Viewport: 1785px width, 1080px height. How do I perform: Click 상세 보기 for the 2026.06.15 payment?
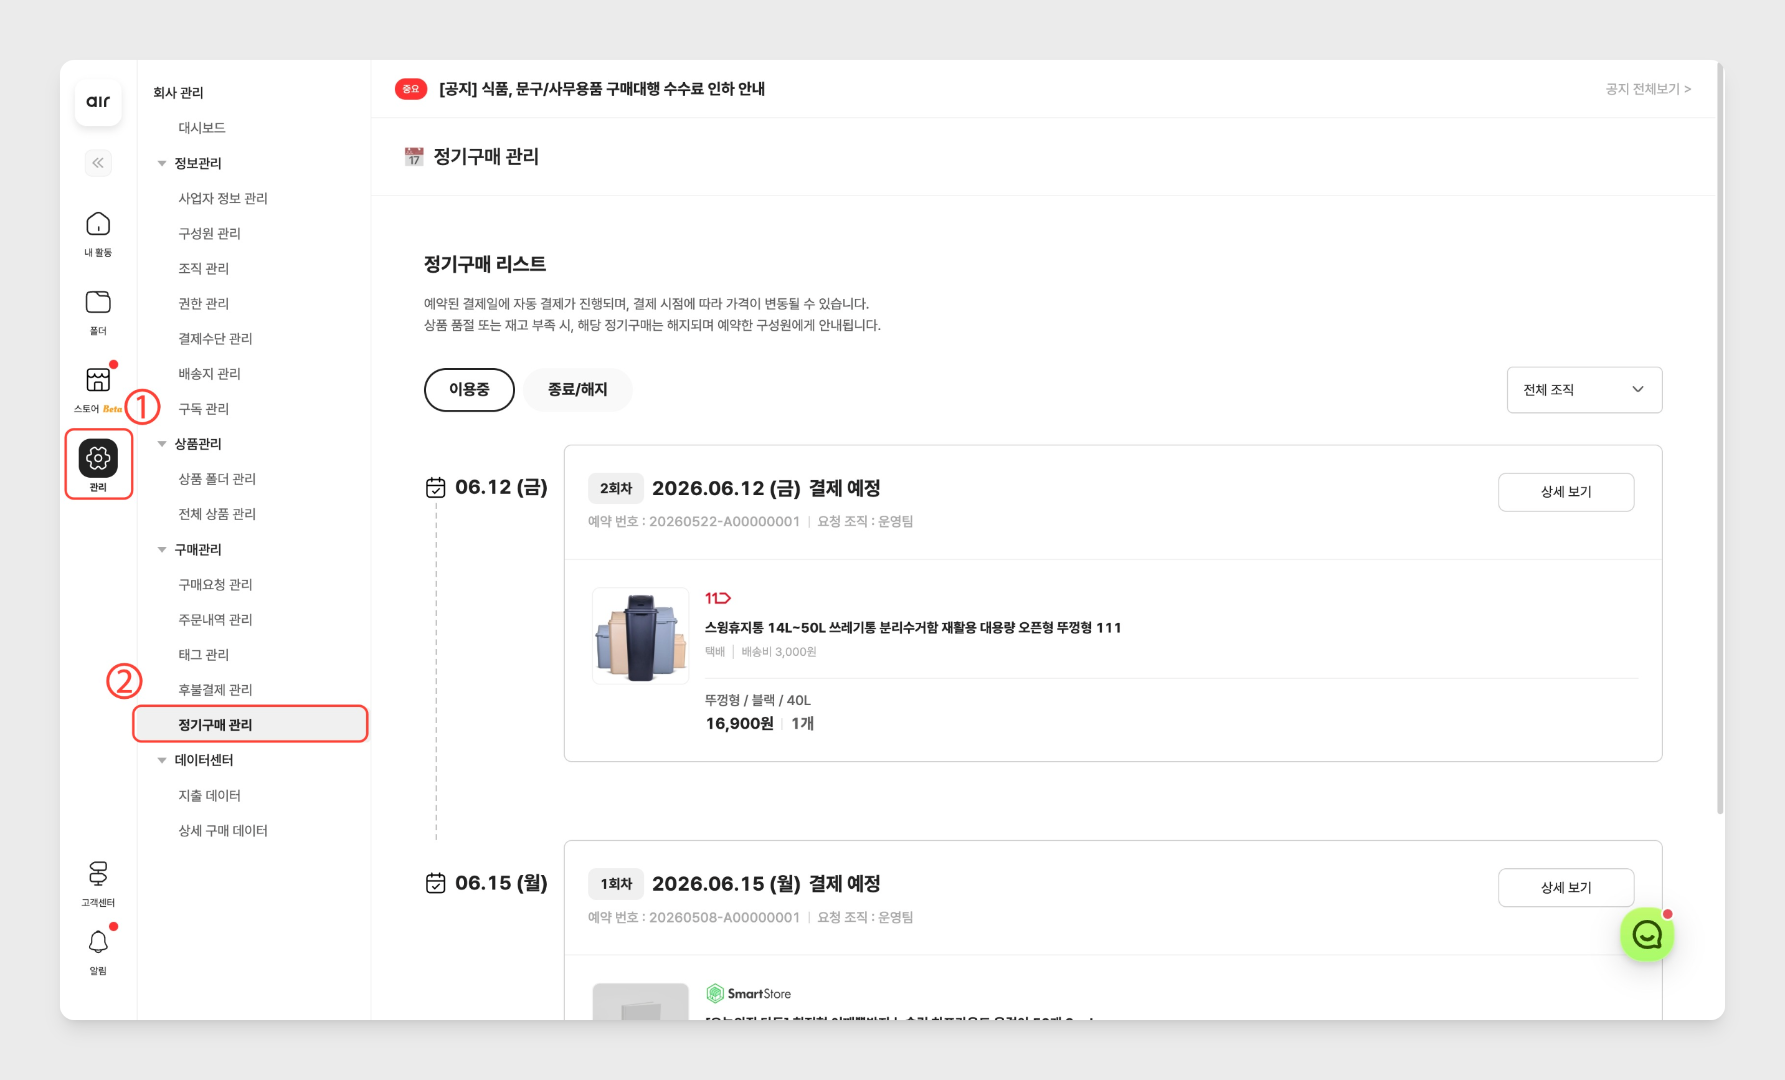1566,888
